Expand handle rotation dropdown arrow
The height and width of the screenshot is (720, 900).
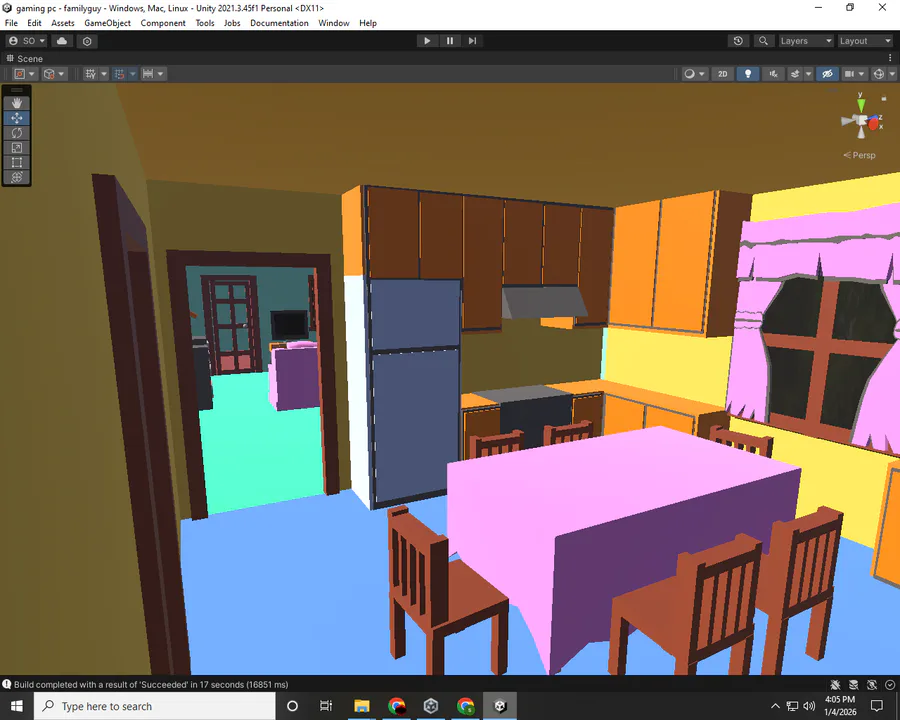coord(61,73)
